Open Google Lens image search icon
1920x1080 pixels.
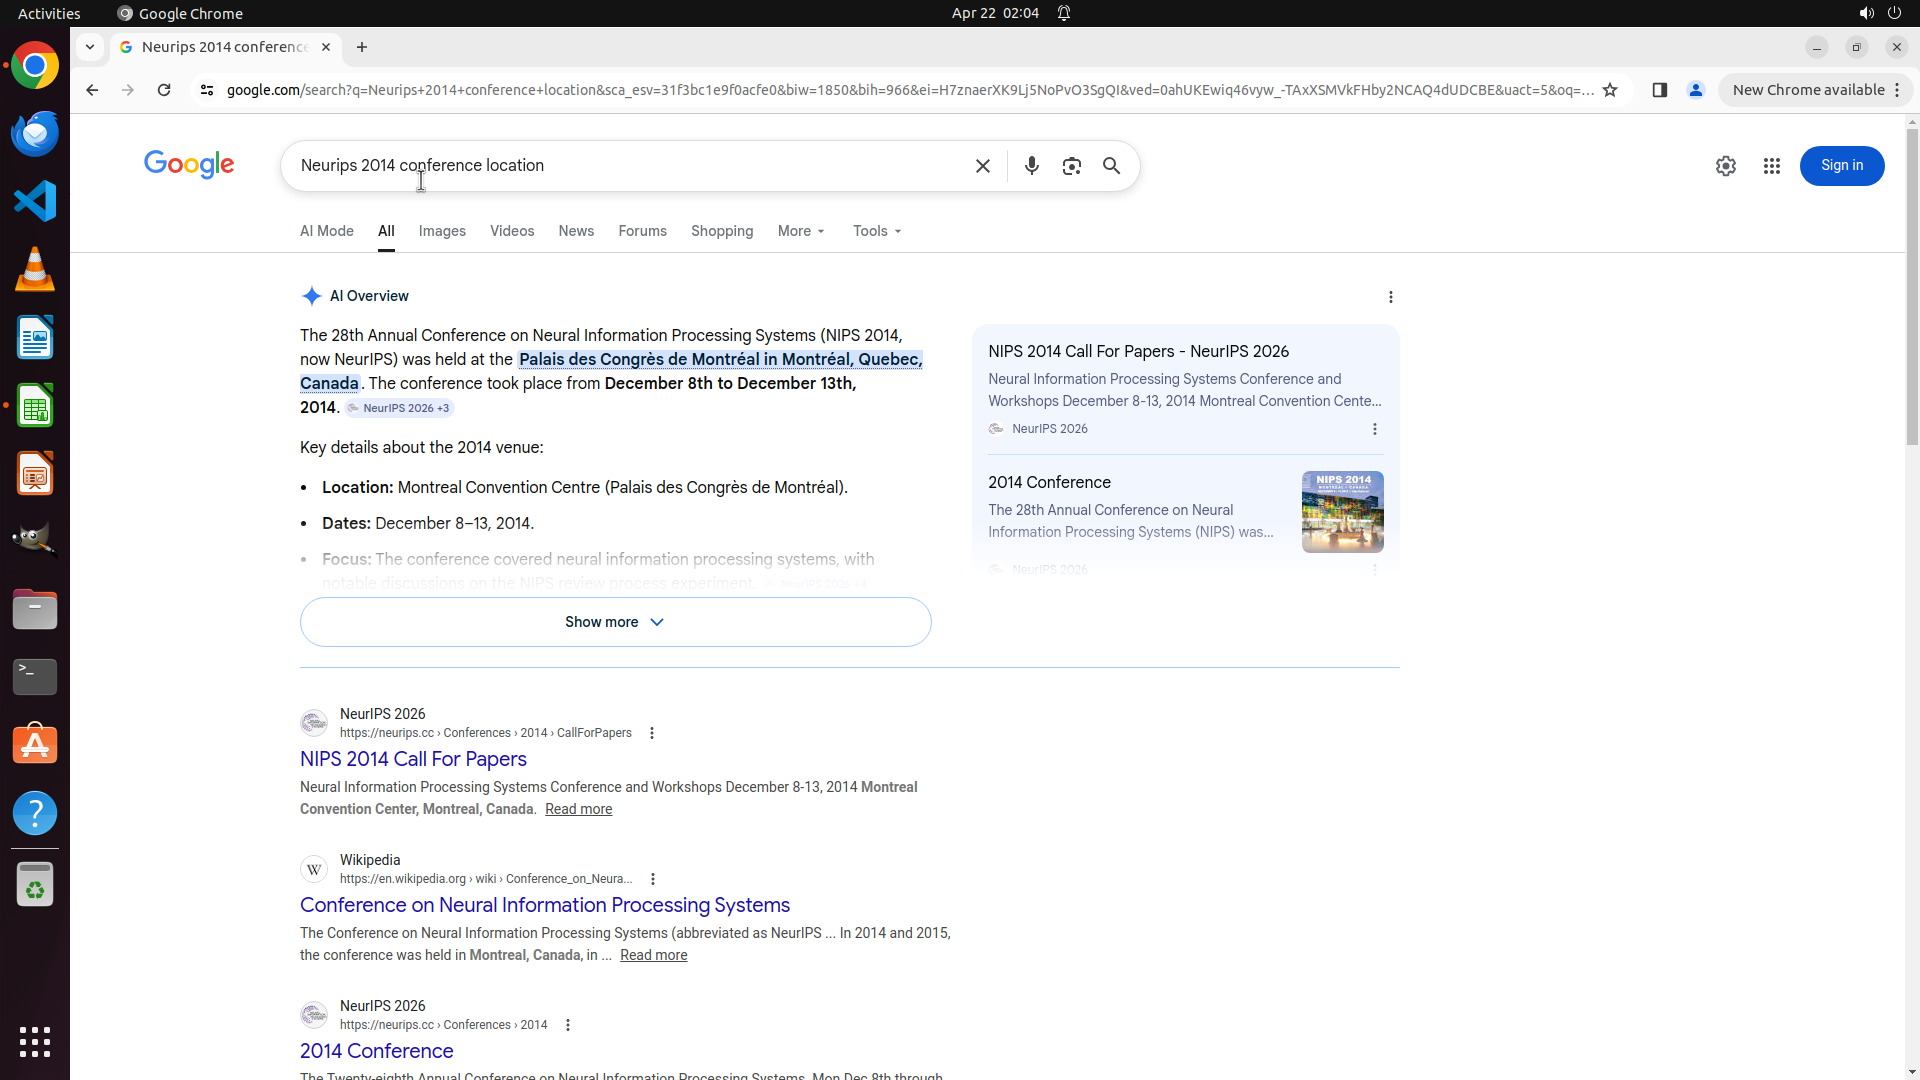pyautogui.click(x=1071, y=166)
